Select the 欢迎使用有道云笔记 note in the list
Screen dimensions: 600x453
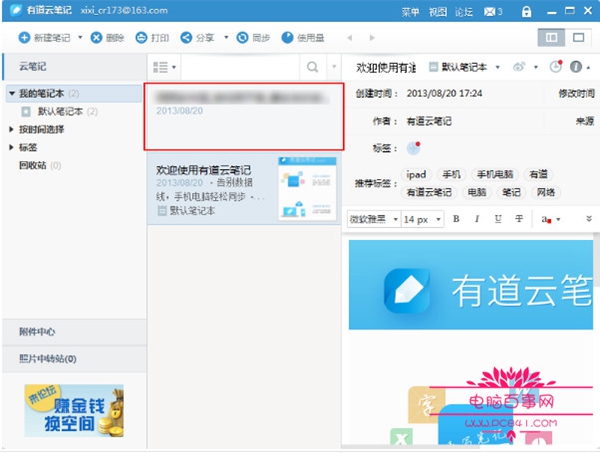[244, 189]
